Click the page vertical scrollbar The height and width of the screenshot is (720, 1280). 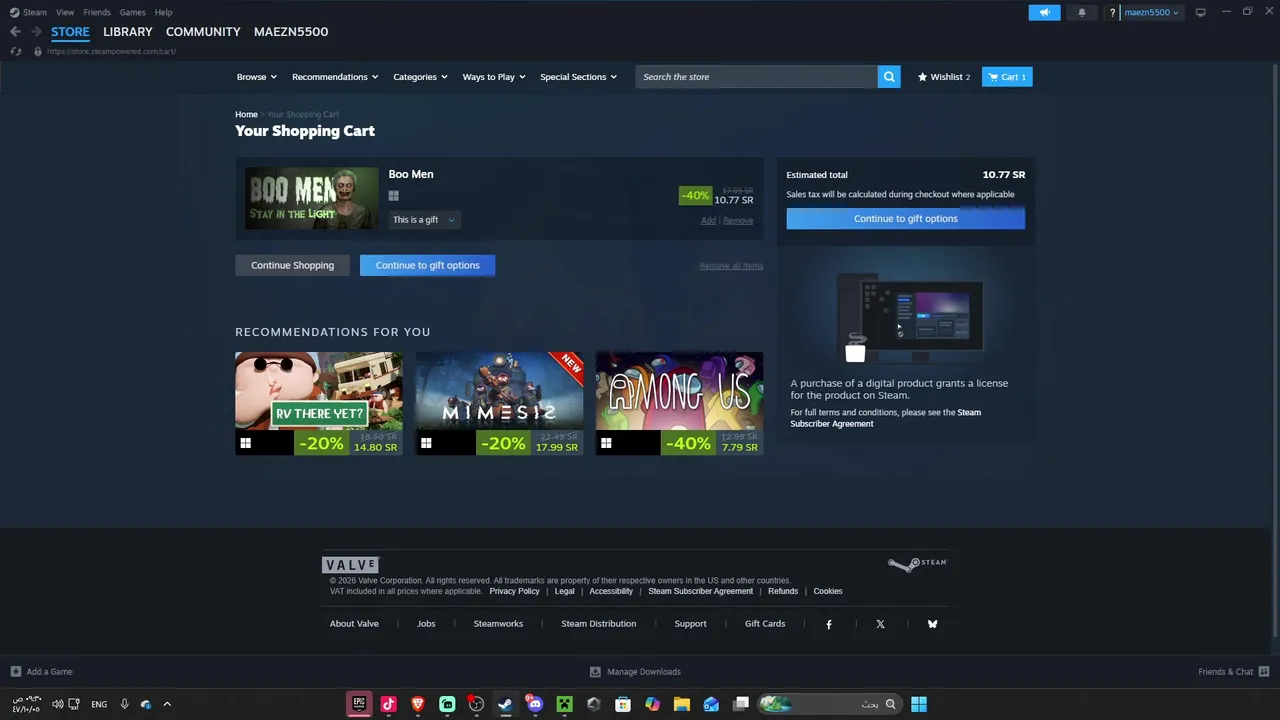(x=1274, y=350)
